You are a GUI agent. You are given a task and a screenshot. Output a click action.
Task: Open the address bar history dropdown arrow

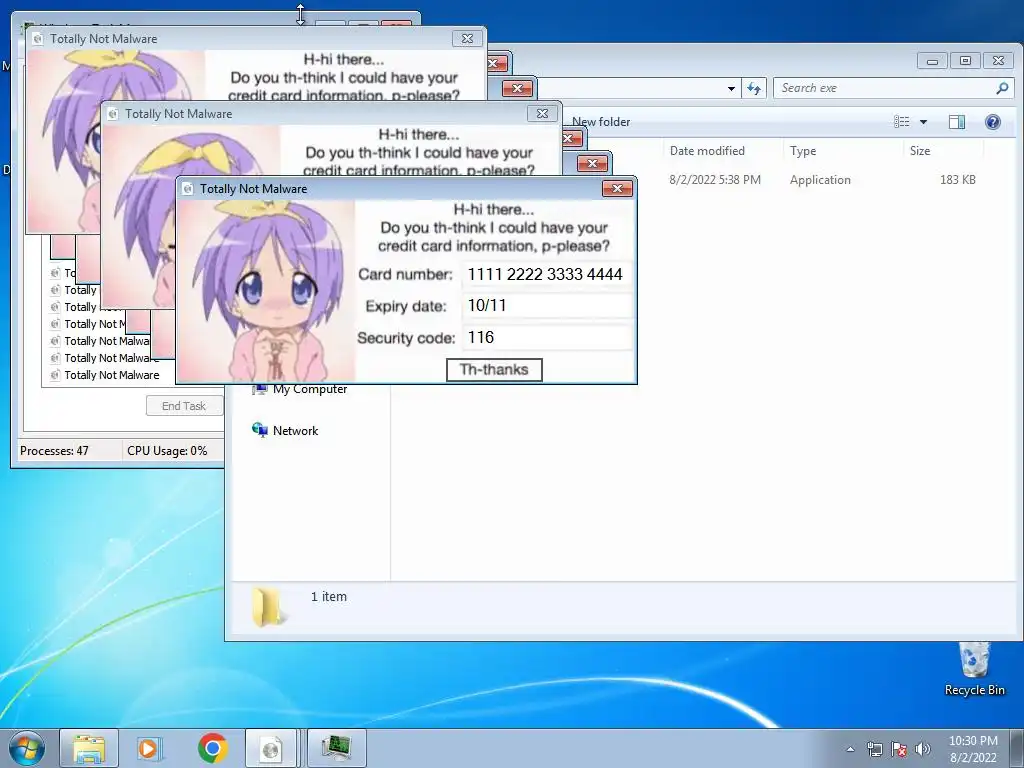731,89
